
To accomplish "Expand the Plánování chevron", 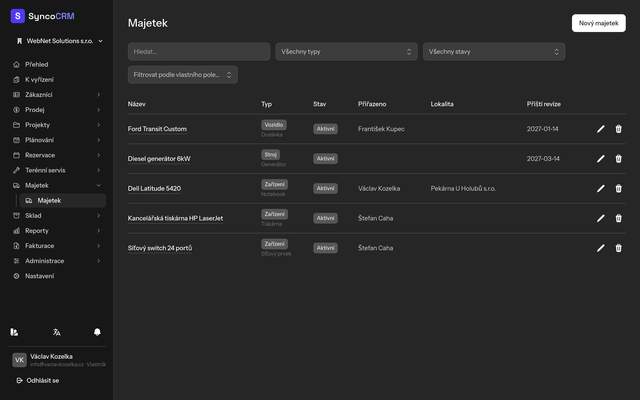I will click(98, 140).
